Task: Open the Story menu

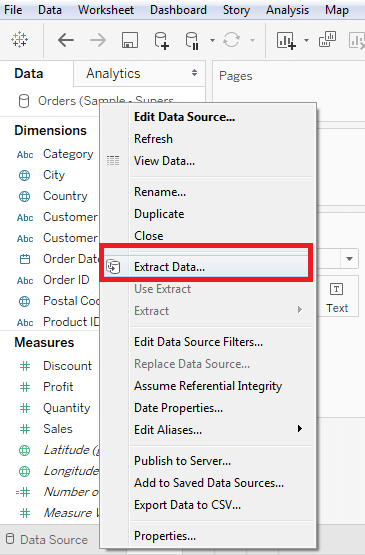Action: [236, 10]
